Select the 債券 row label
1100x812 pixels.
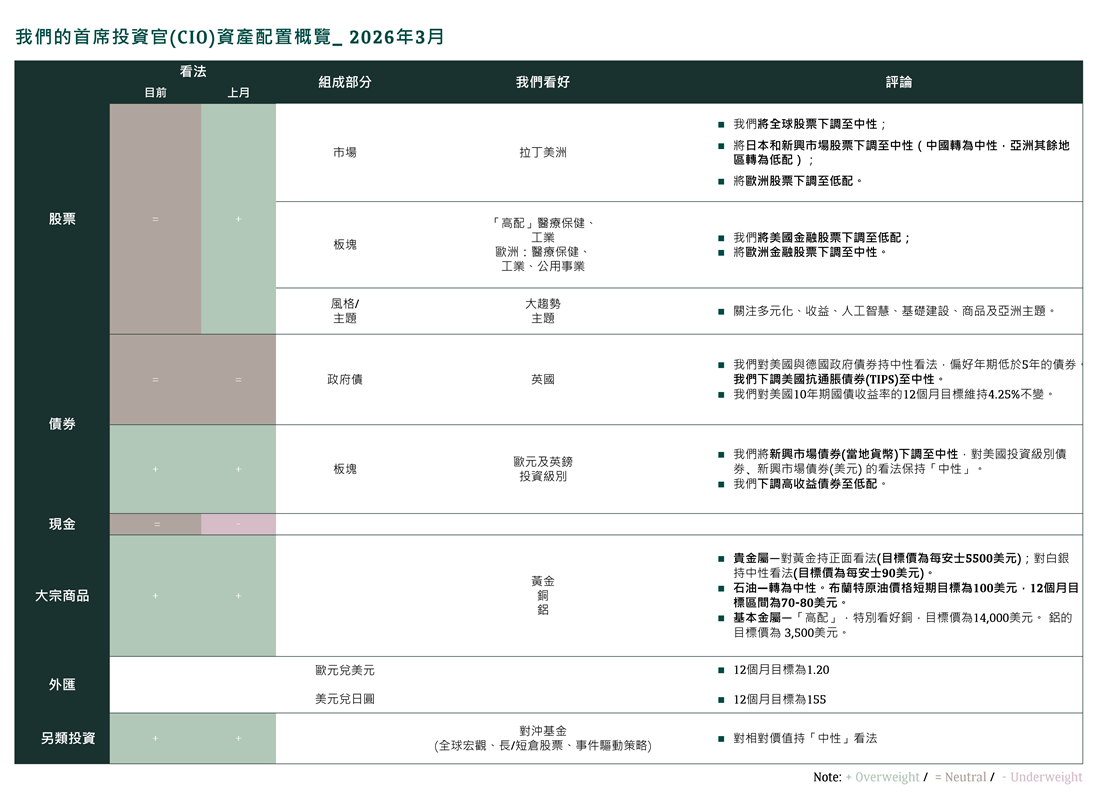coord(62,424)
